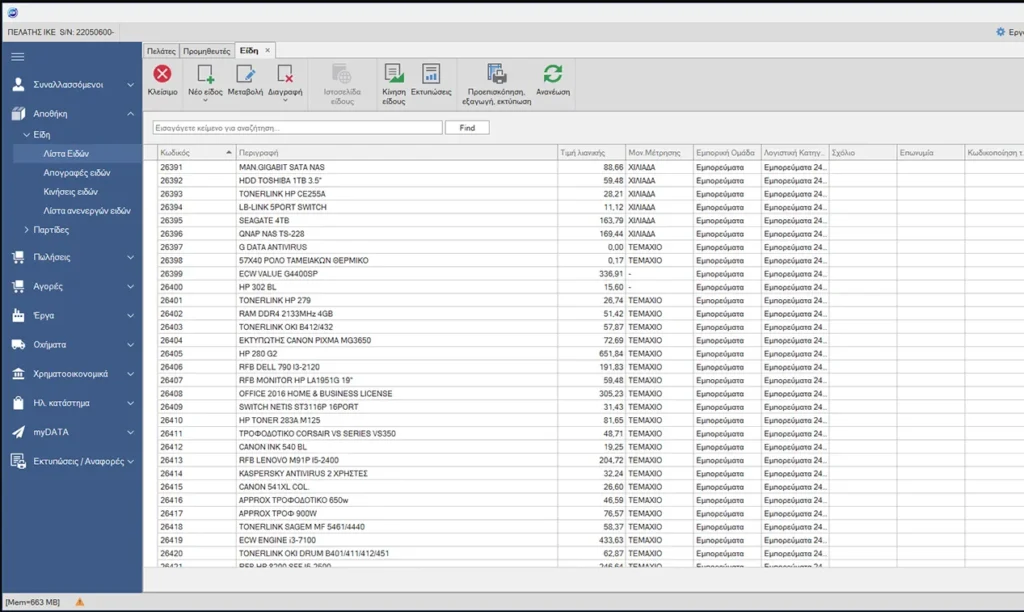Screen dimensions: 1024x612
Task: Sort by the Μον.Μέτρησης column header
Action: pyautogui.click(x=659, y=153)
